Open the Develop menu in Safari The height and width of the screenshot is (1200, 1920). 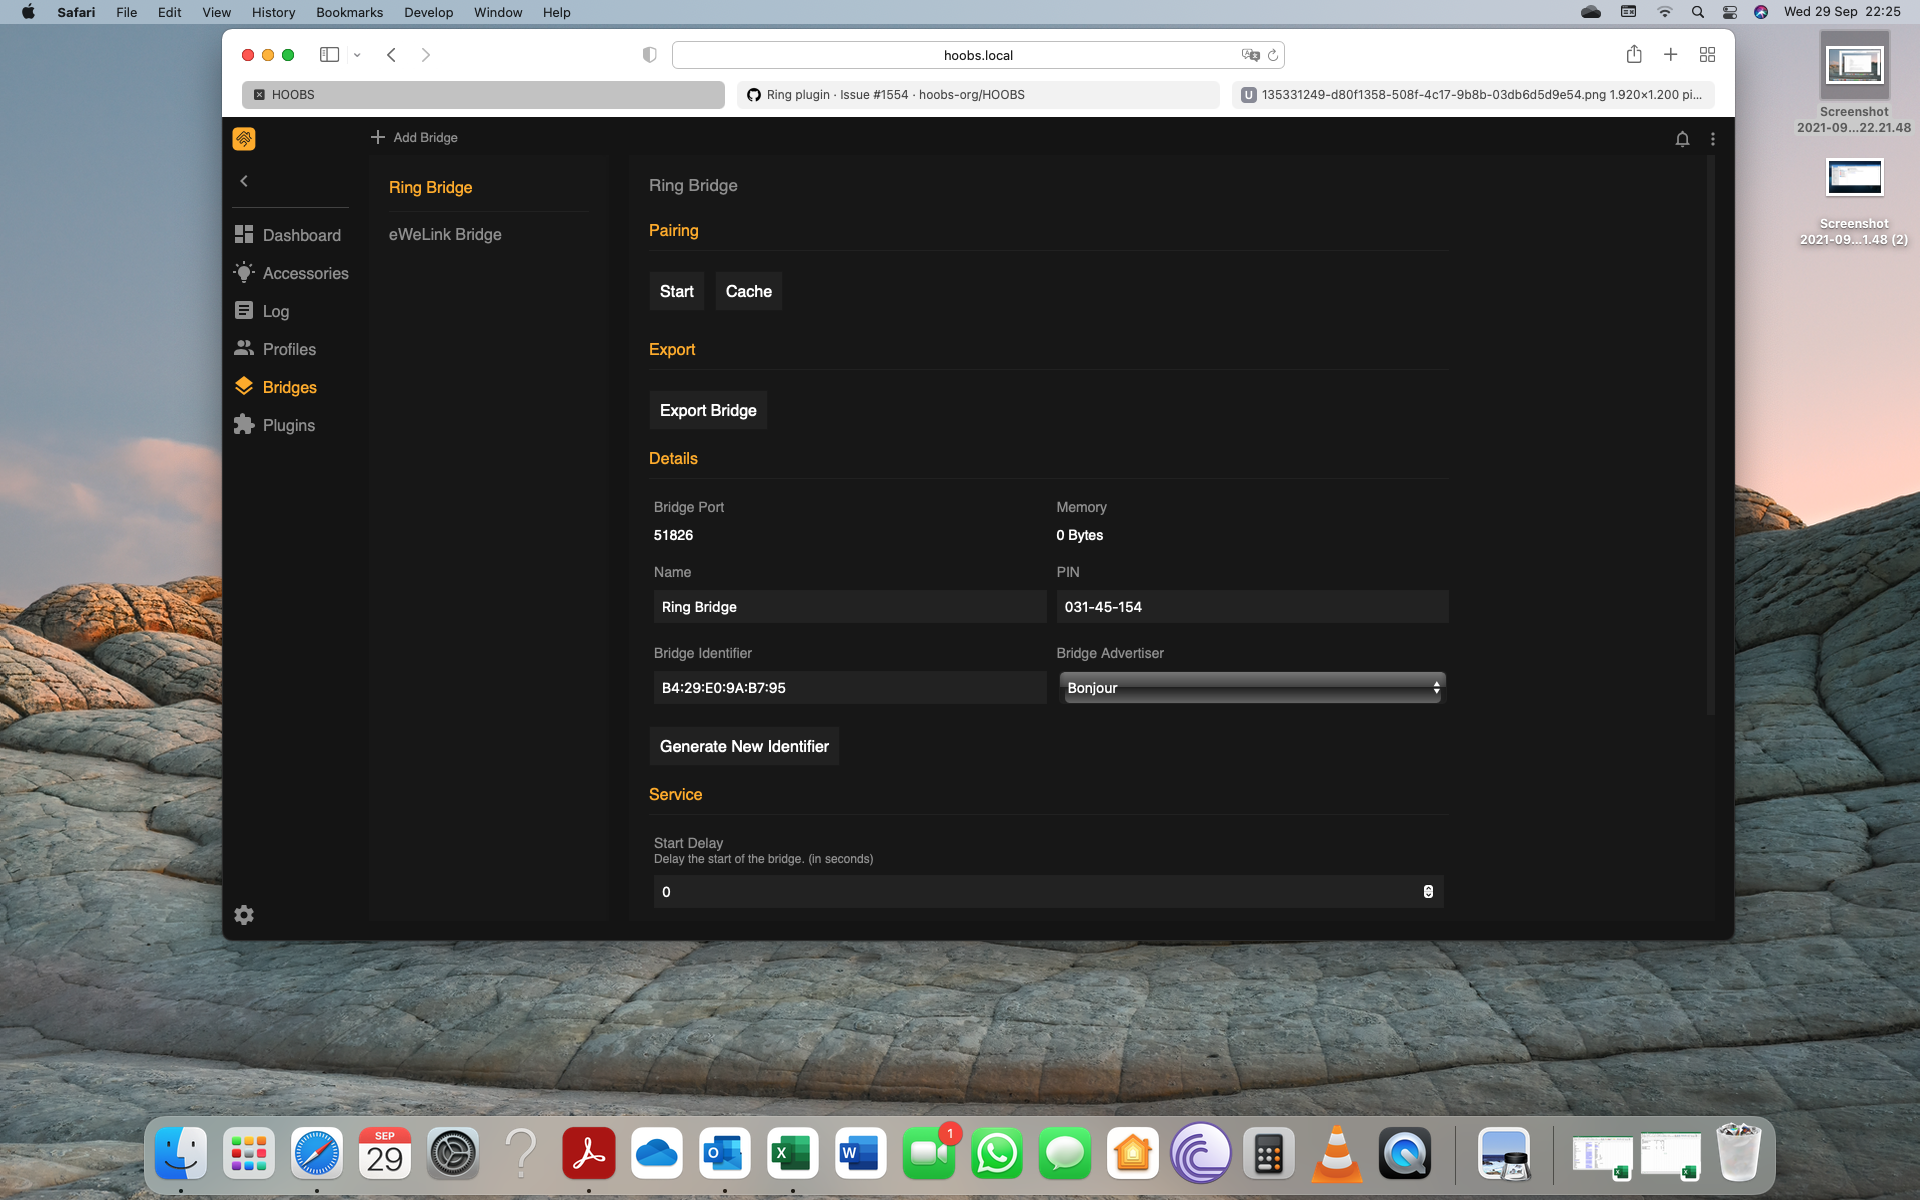pyautogui.click(x=429, y=12)
